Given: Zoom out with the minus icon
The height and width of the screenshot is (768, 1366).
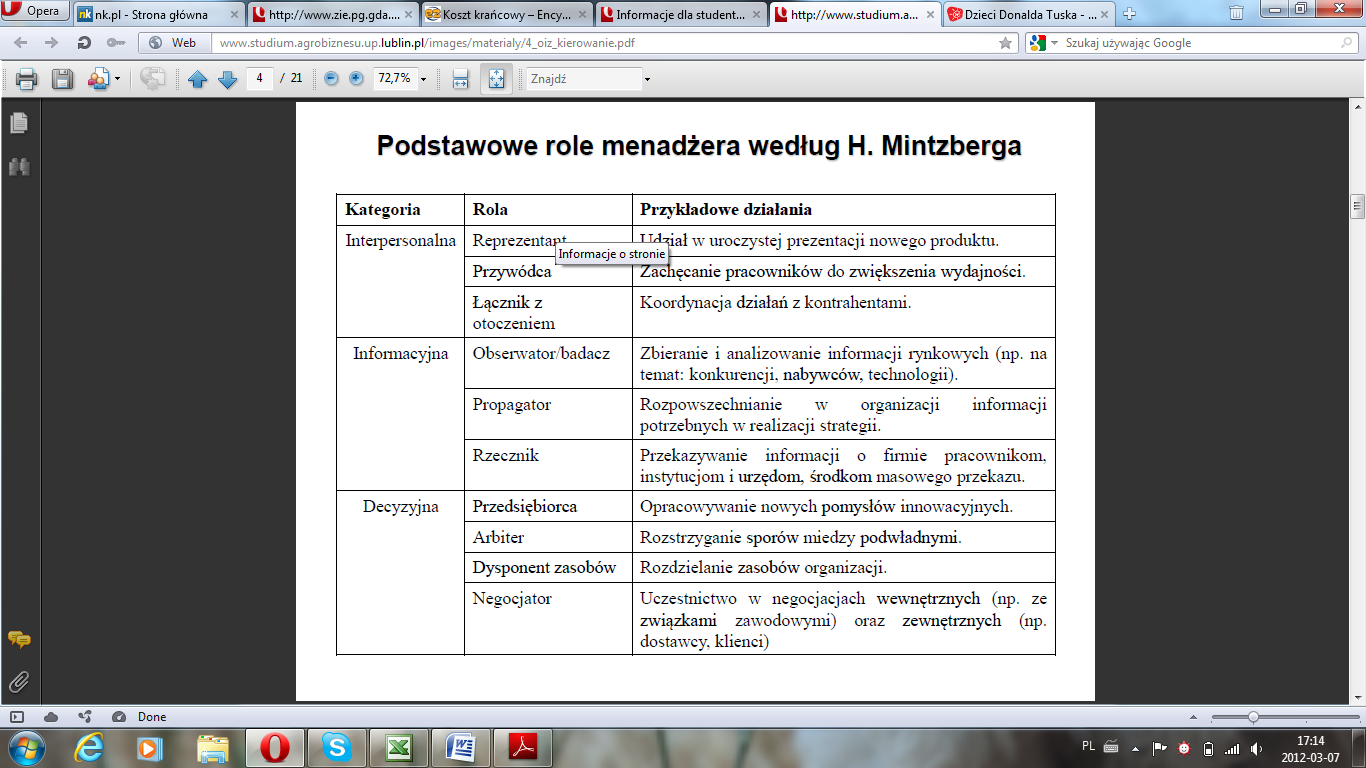Looking at the screenshot, I should [332, 78].
